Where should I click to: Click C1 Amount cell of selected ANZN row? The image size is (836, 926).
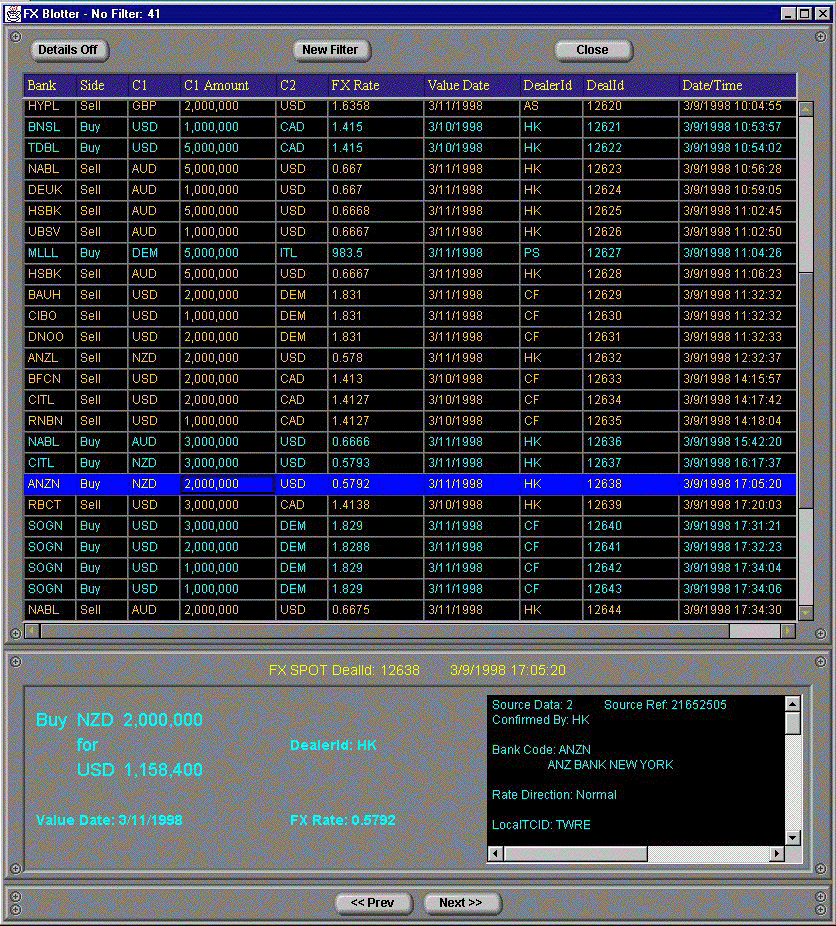pyautogui.click(x=227, y=484)
